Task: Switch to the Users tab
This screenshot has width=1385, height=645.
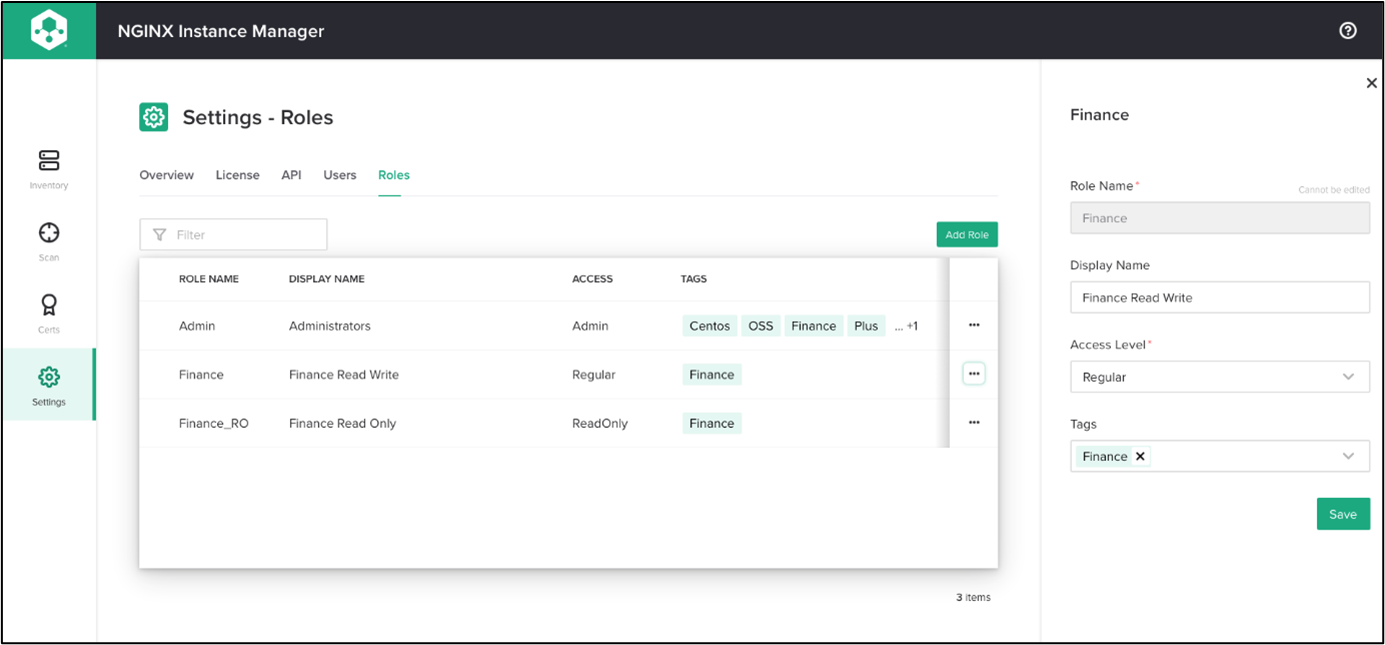Action: 340,175
